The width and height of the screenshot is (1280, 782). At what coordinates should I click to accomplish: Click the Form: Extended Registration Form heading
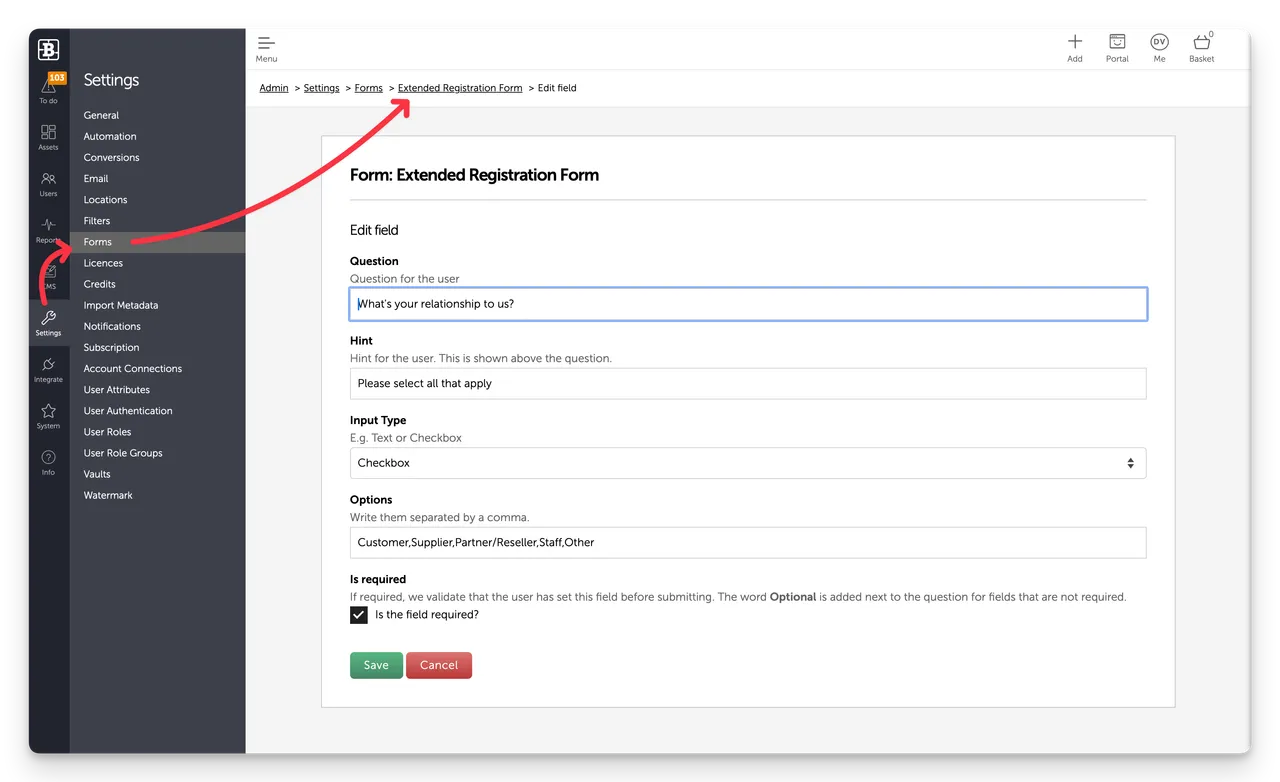474,175
